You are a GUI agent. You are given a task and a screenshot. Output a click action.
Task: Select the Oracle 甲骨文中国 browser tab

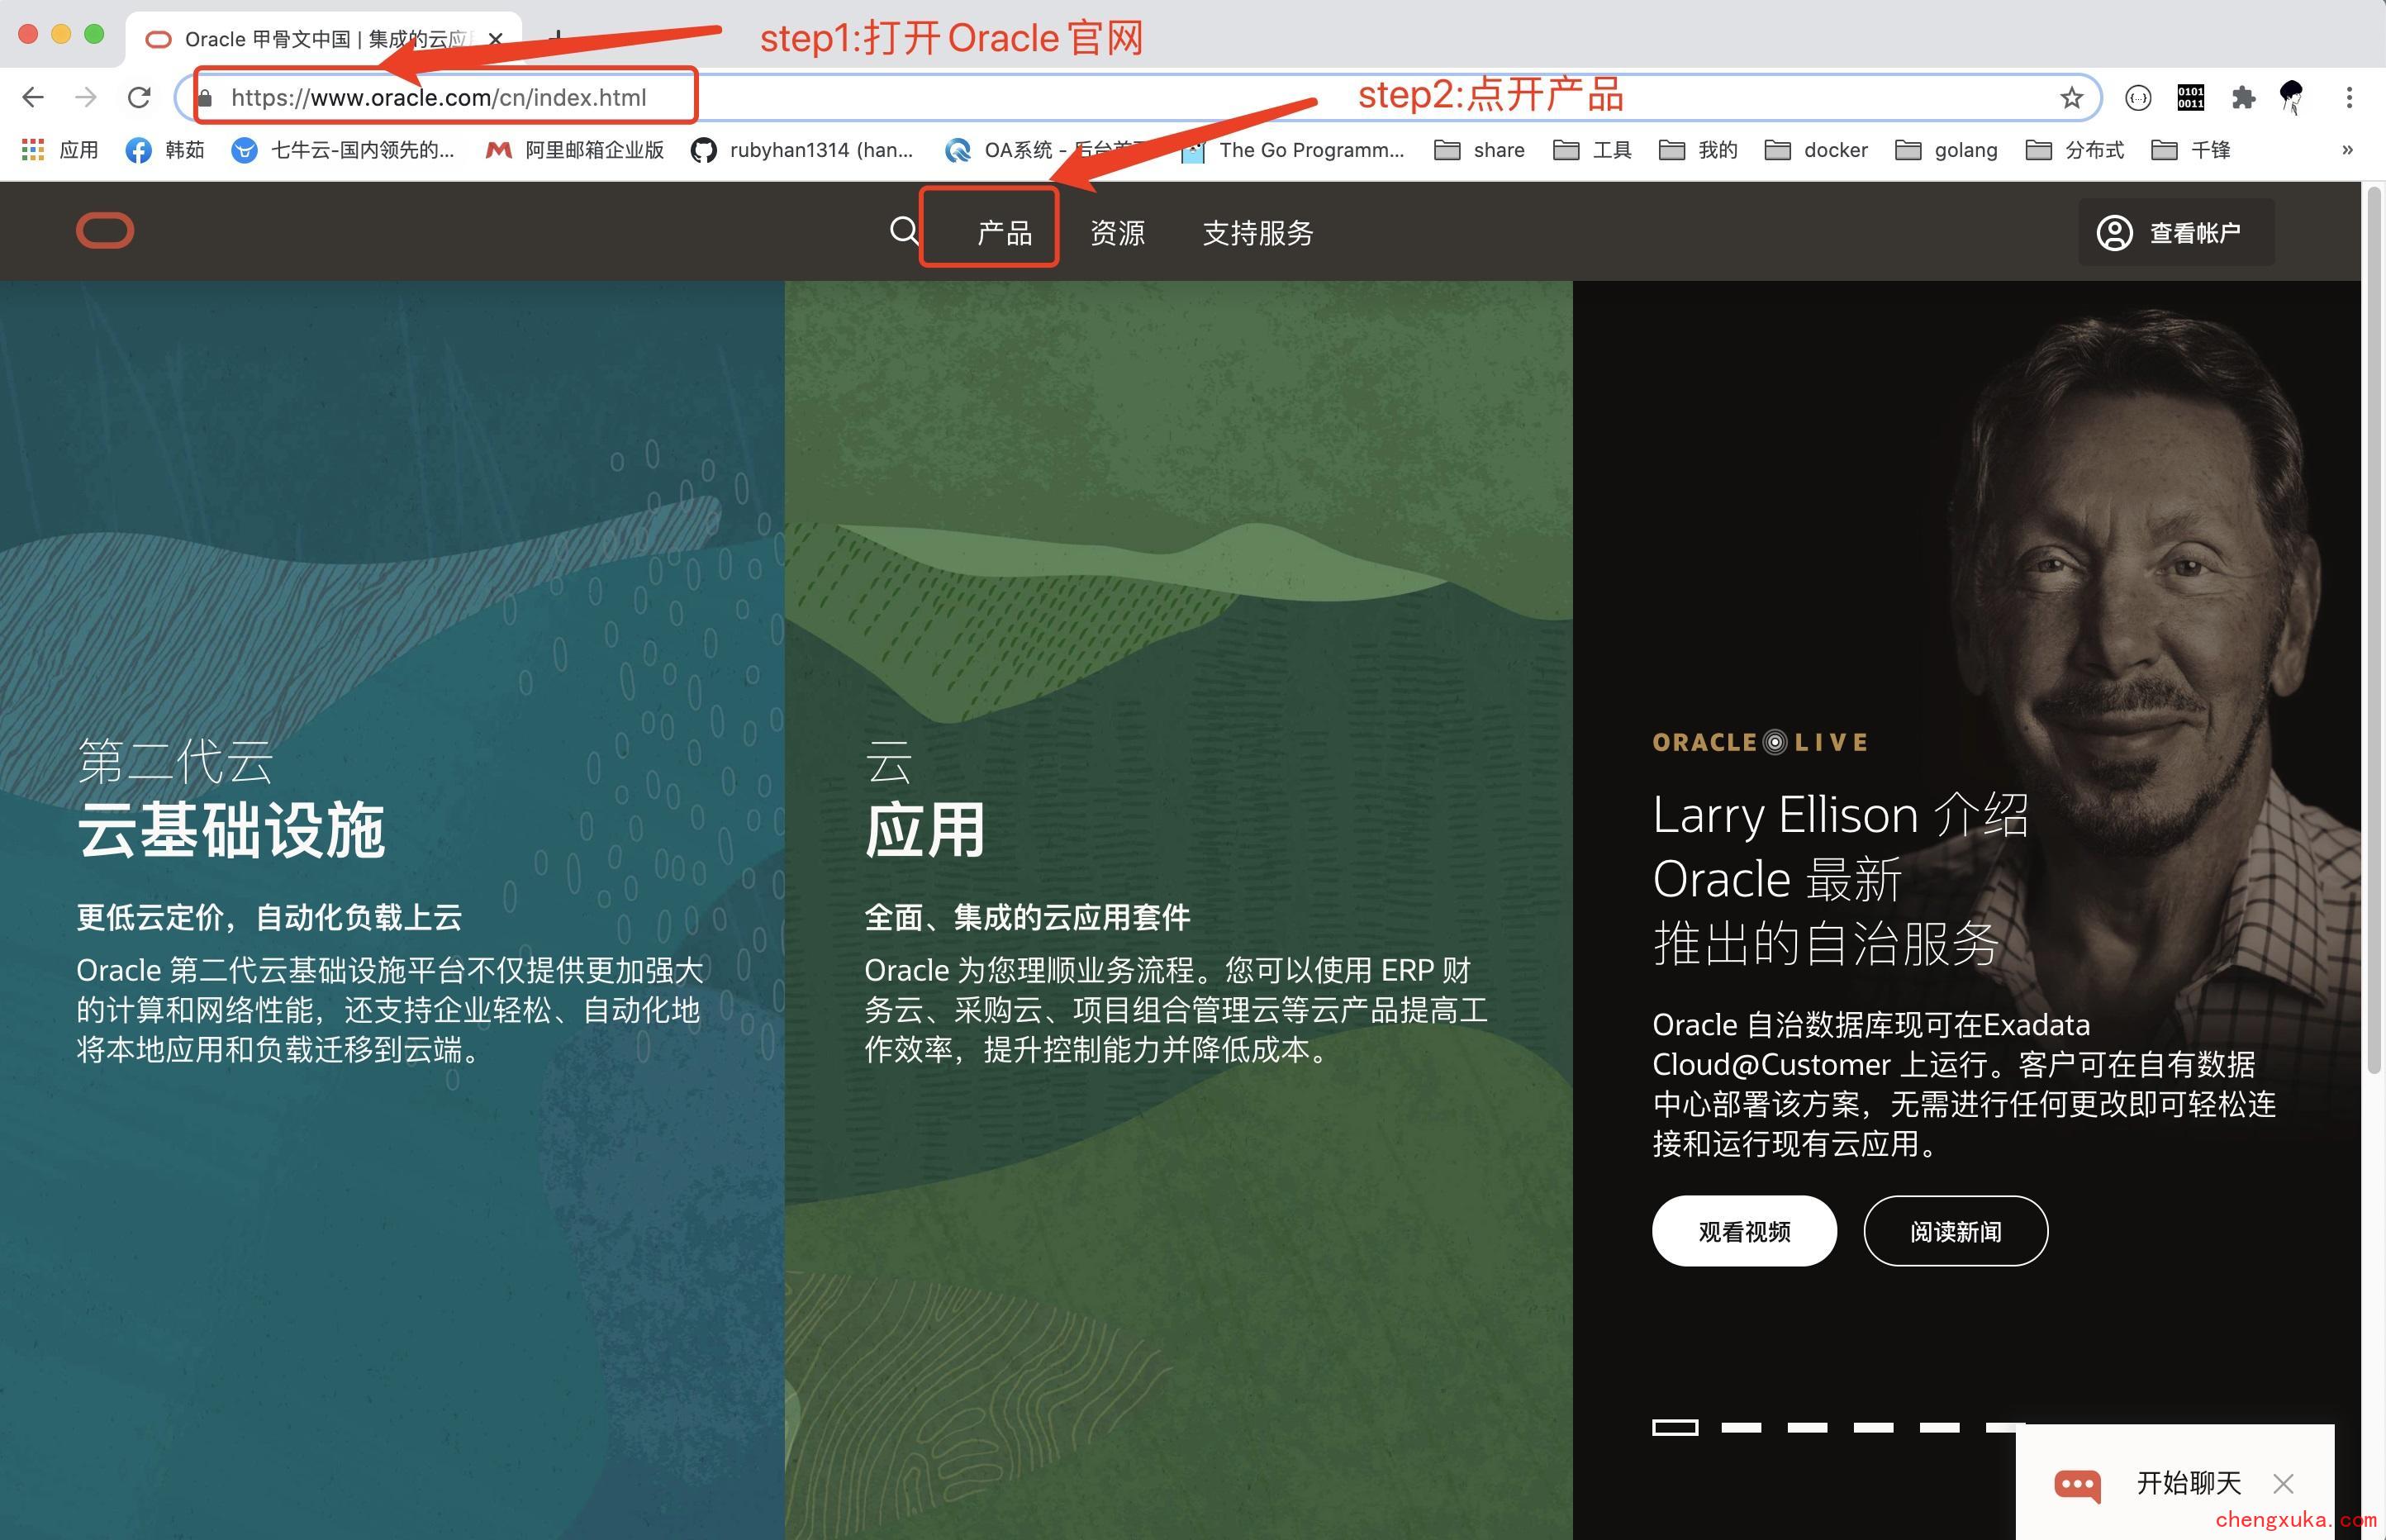[x=323, y=39]
